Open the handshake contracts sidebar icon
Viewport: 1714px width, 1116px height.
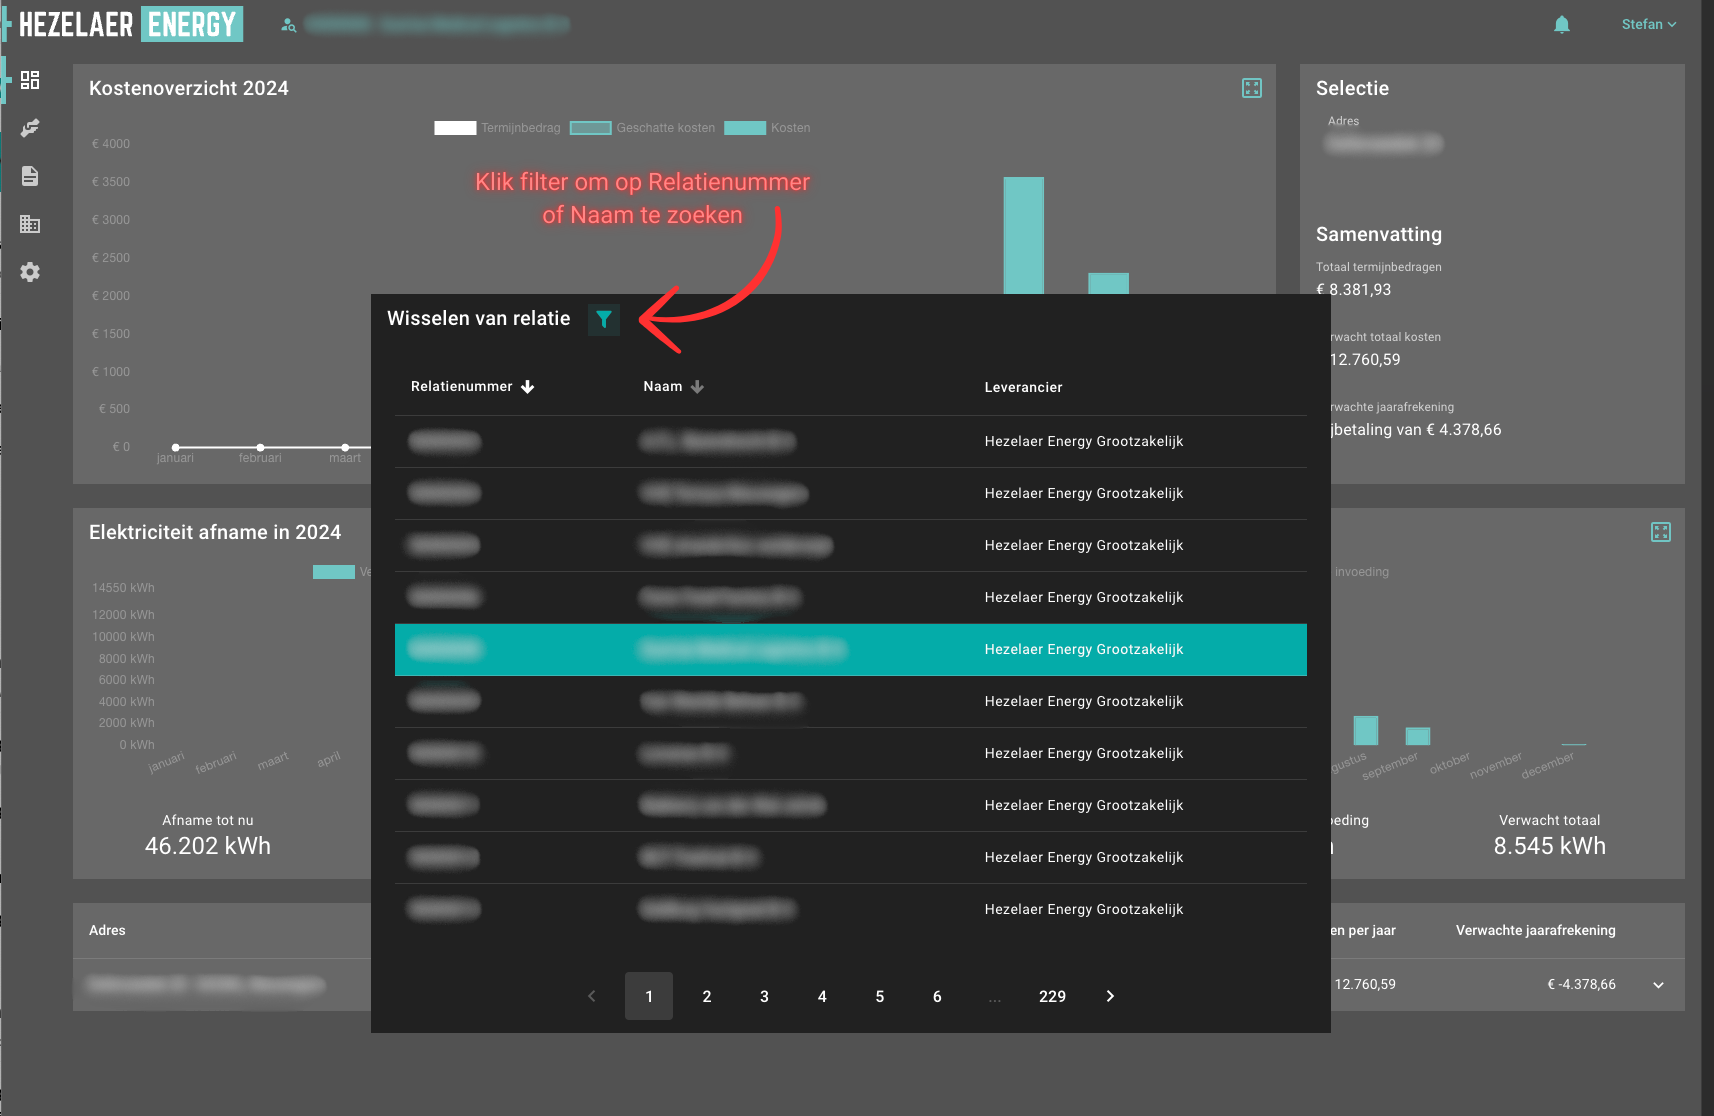30,128
